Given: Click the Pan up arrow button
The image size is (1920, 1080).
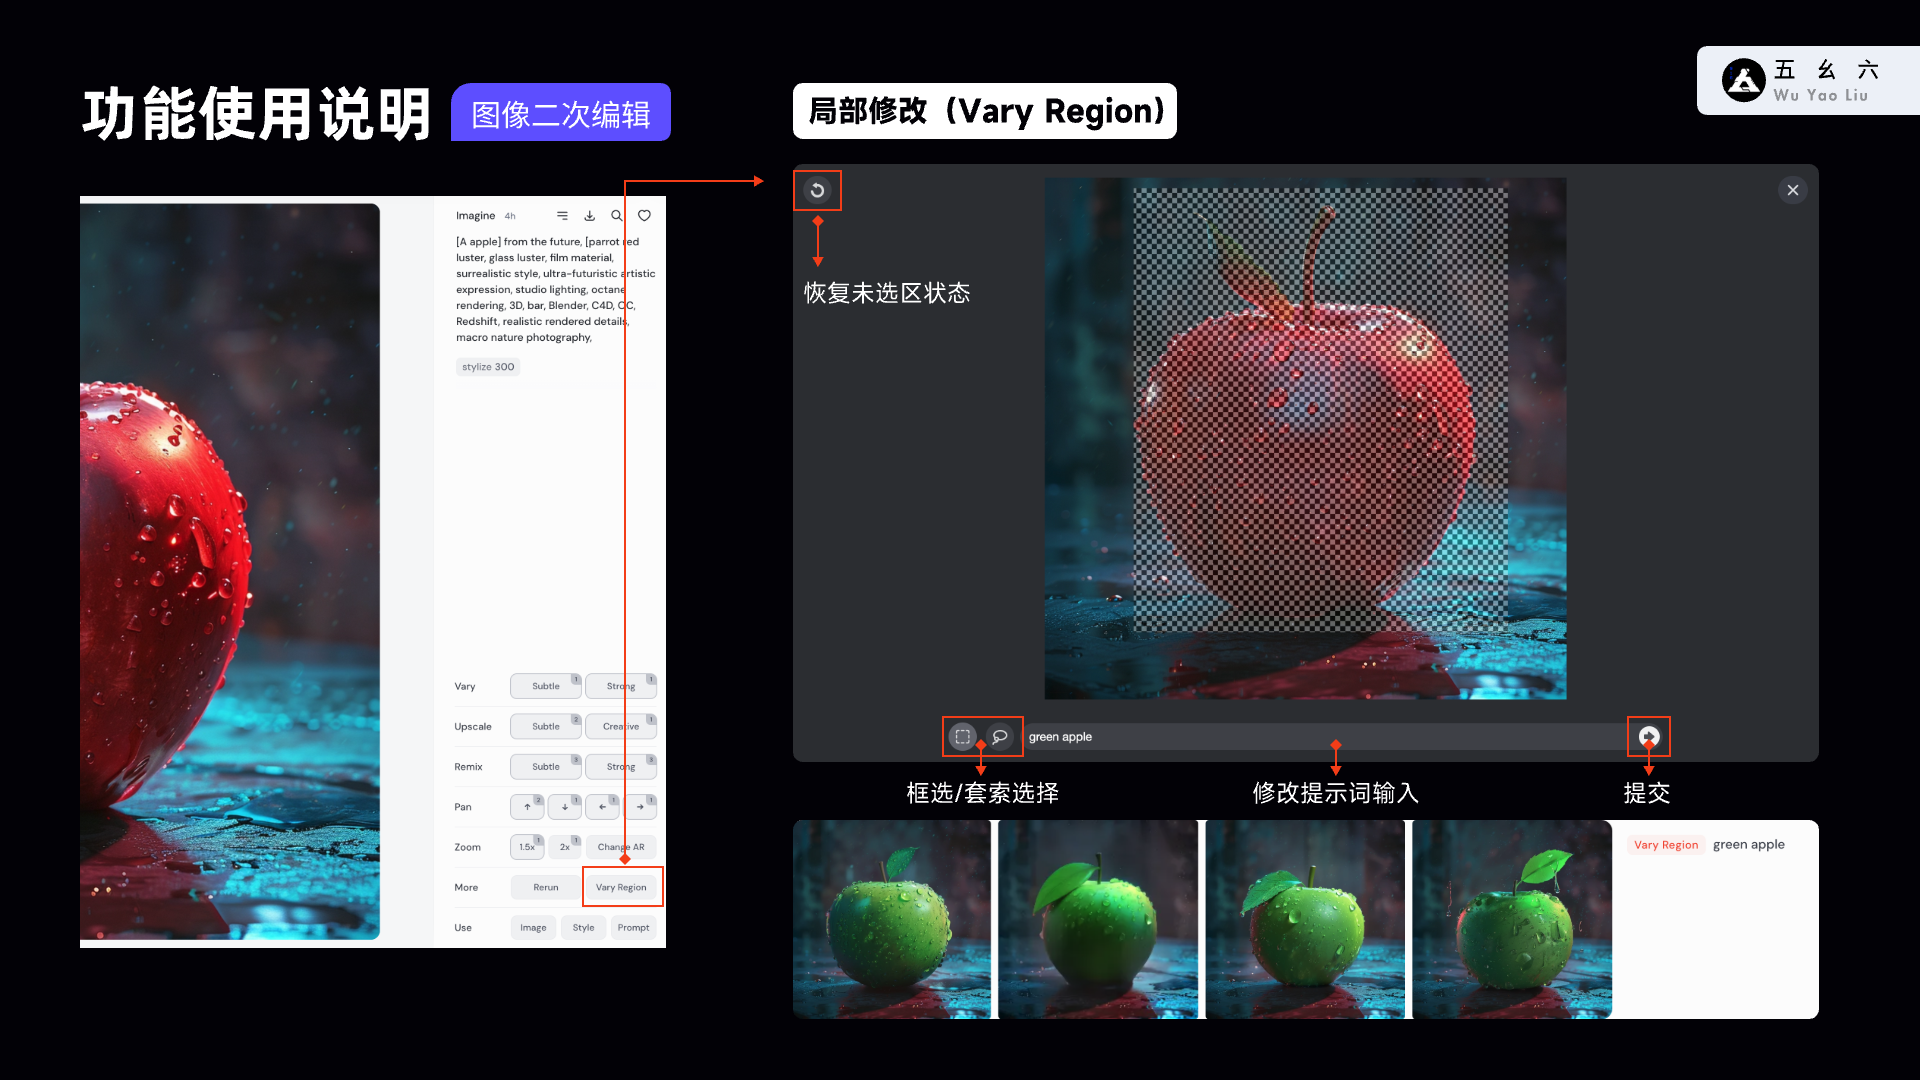Looking at the screenshot, I should 527,807.
